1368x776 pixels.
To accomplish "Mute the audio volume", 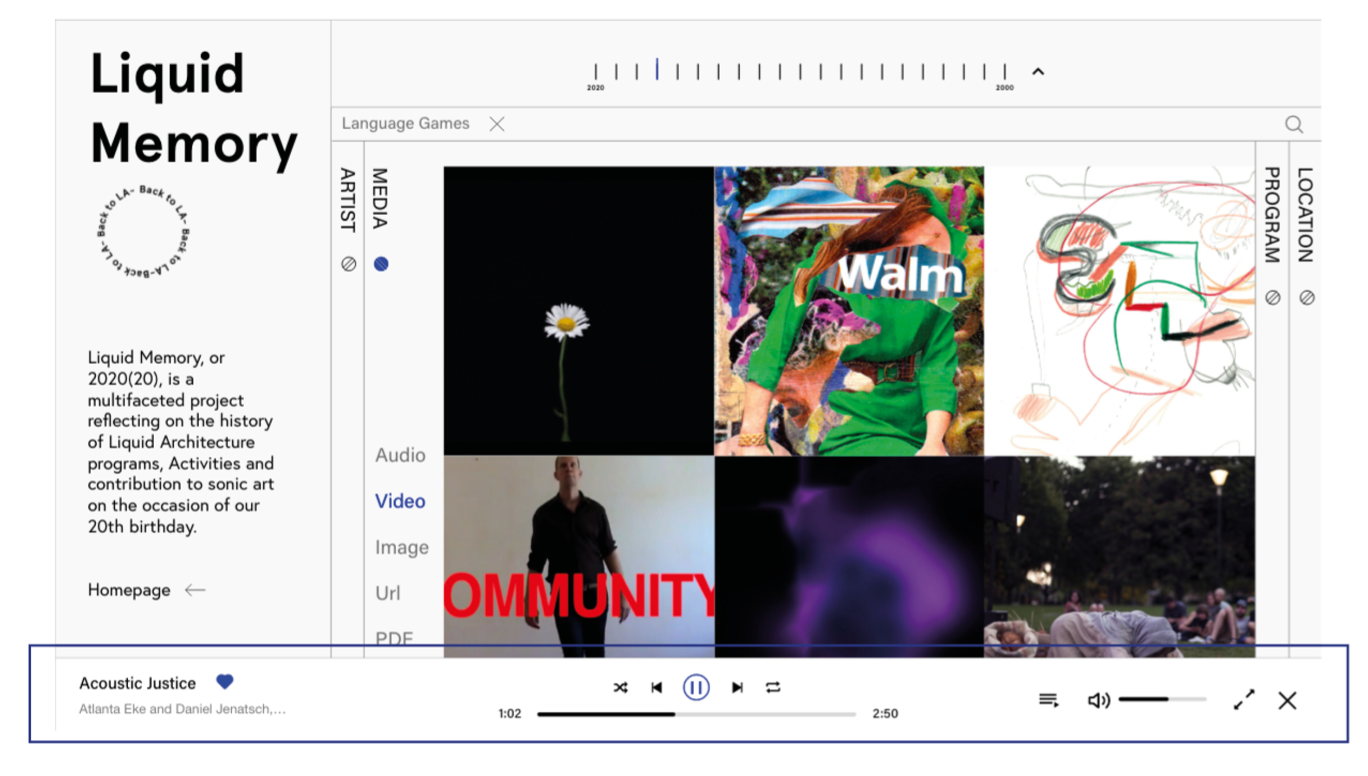I will point(1099,700).
